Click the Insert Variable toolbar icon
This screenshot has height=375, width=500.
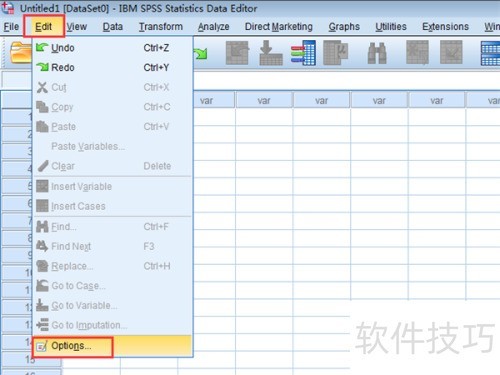tap(451, 53)
